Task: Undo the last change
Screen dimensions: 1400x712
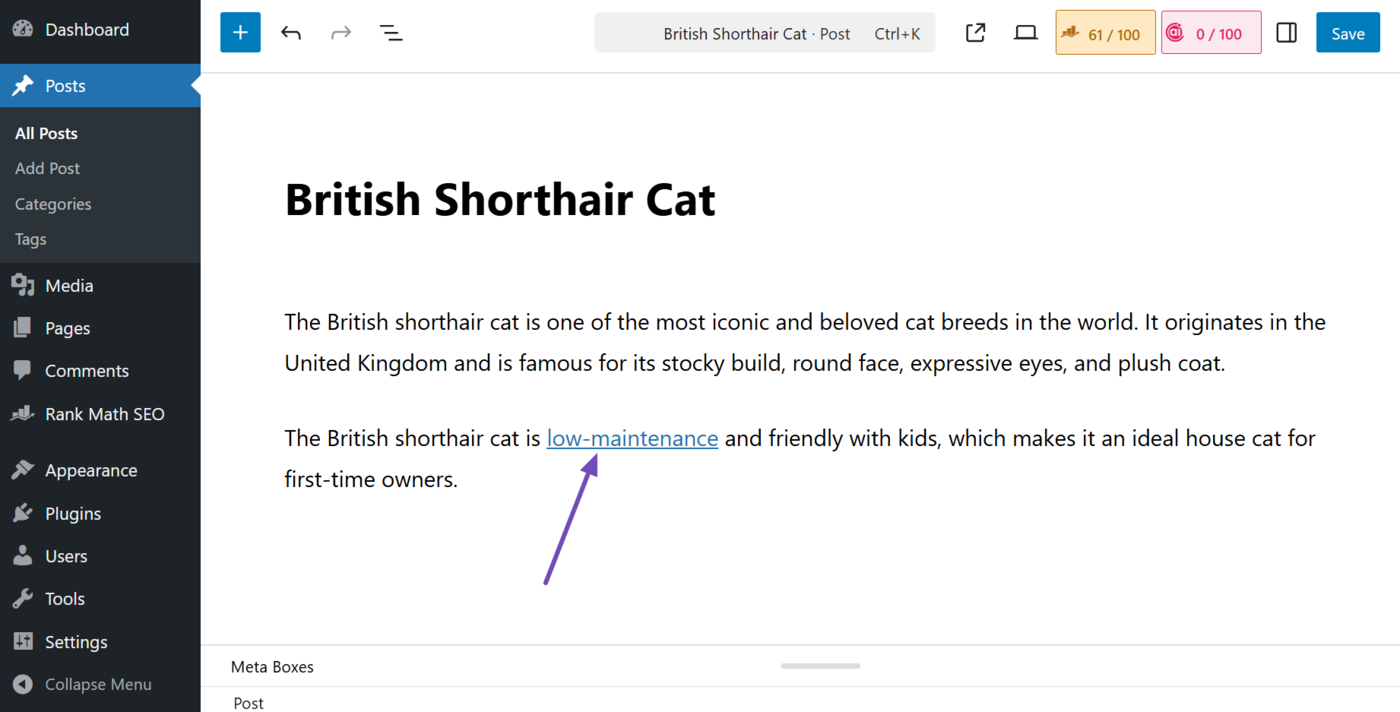Action: click(x=291, y=32)
